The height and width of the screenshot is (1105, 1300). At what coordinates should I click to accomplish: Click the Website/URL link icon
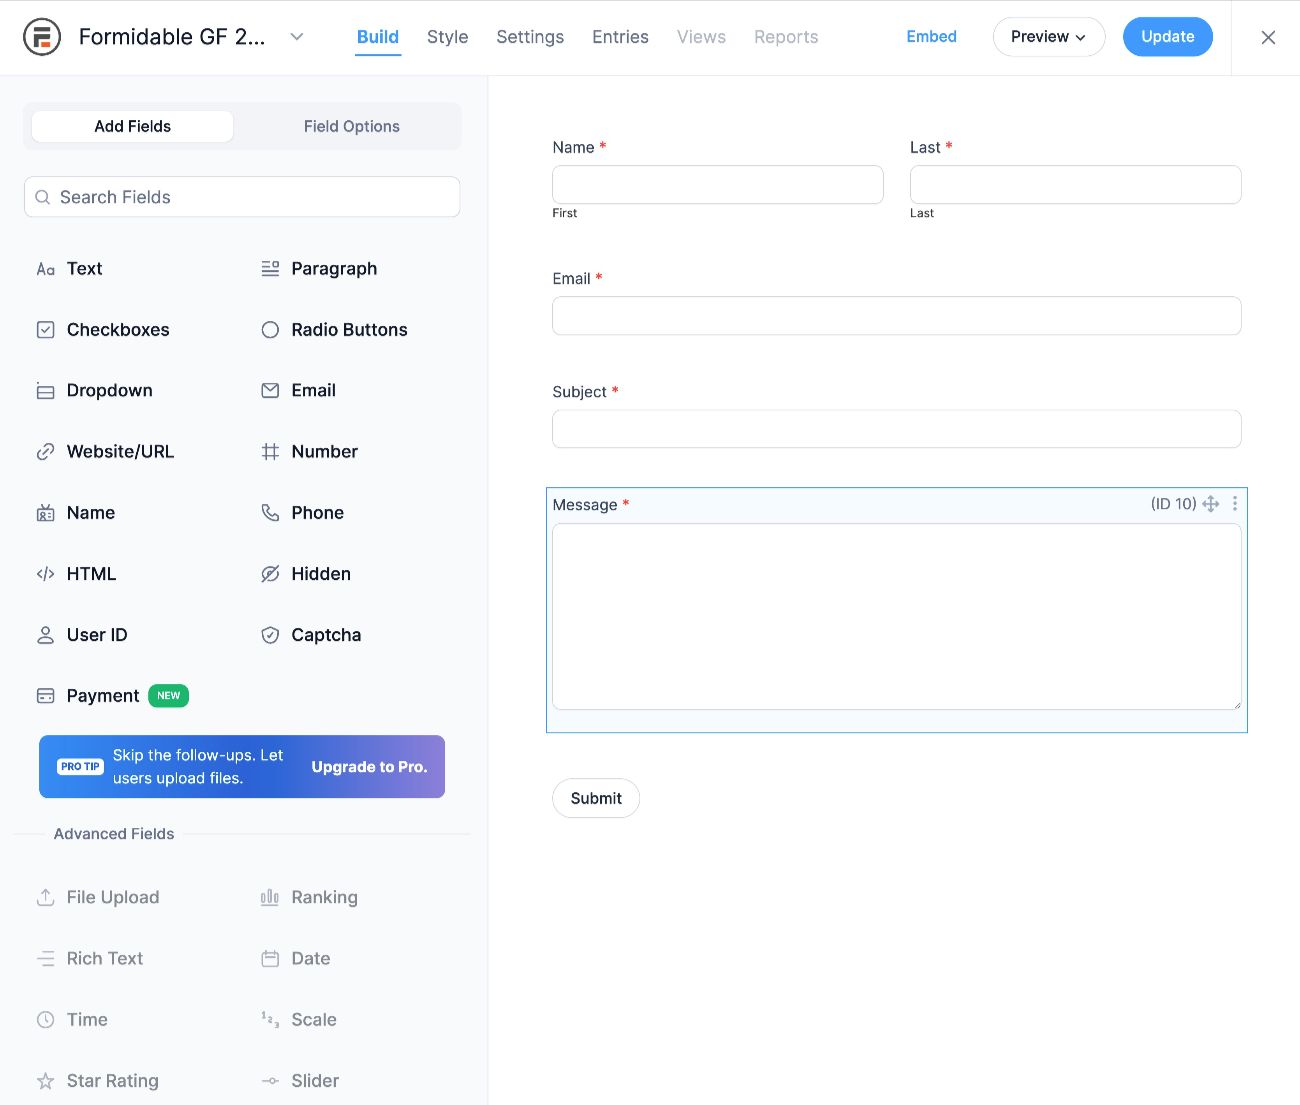(46, 451)
